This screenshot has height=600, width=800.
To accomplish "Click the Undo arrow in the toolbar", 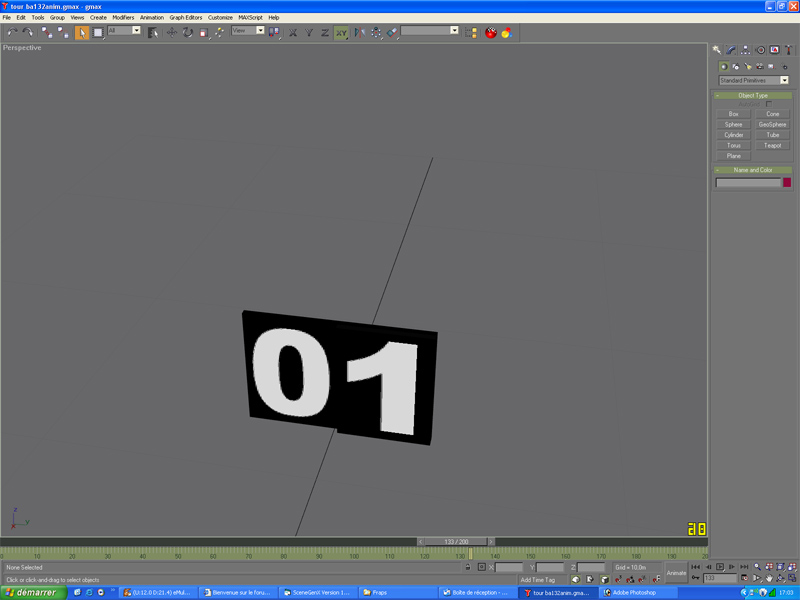I will coord(12,32).
